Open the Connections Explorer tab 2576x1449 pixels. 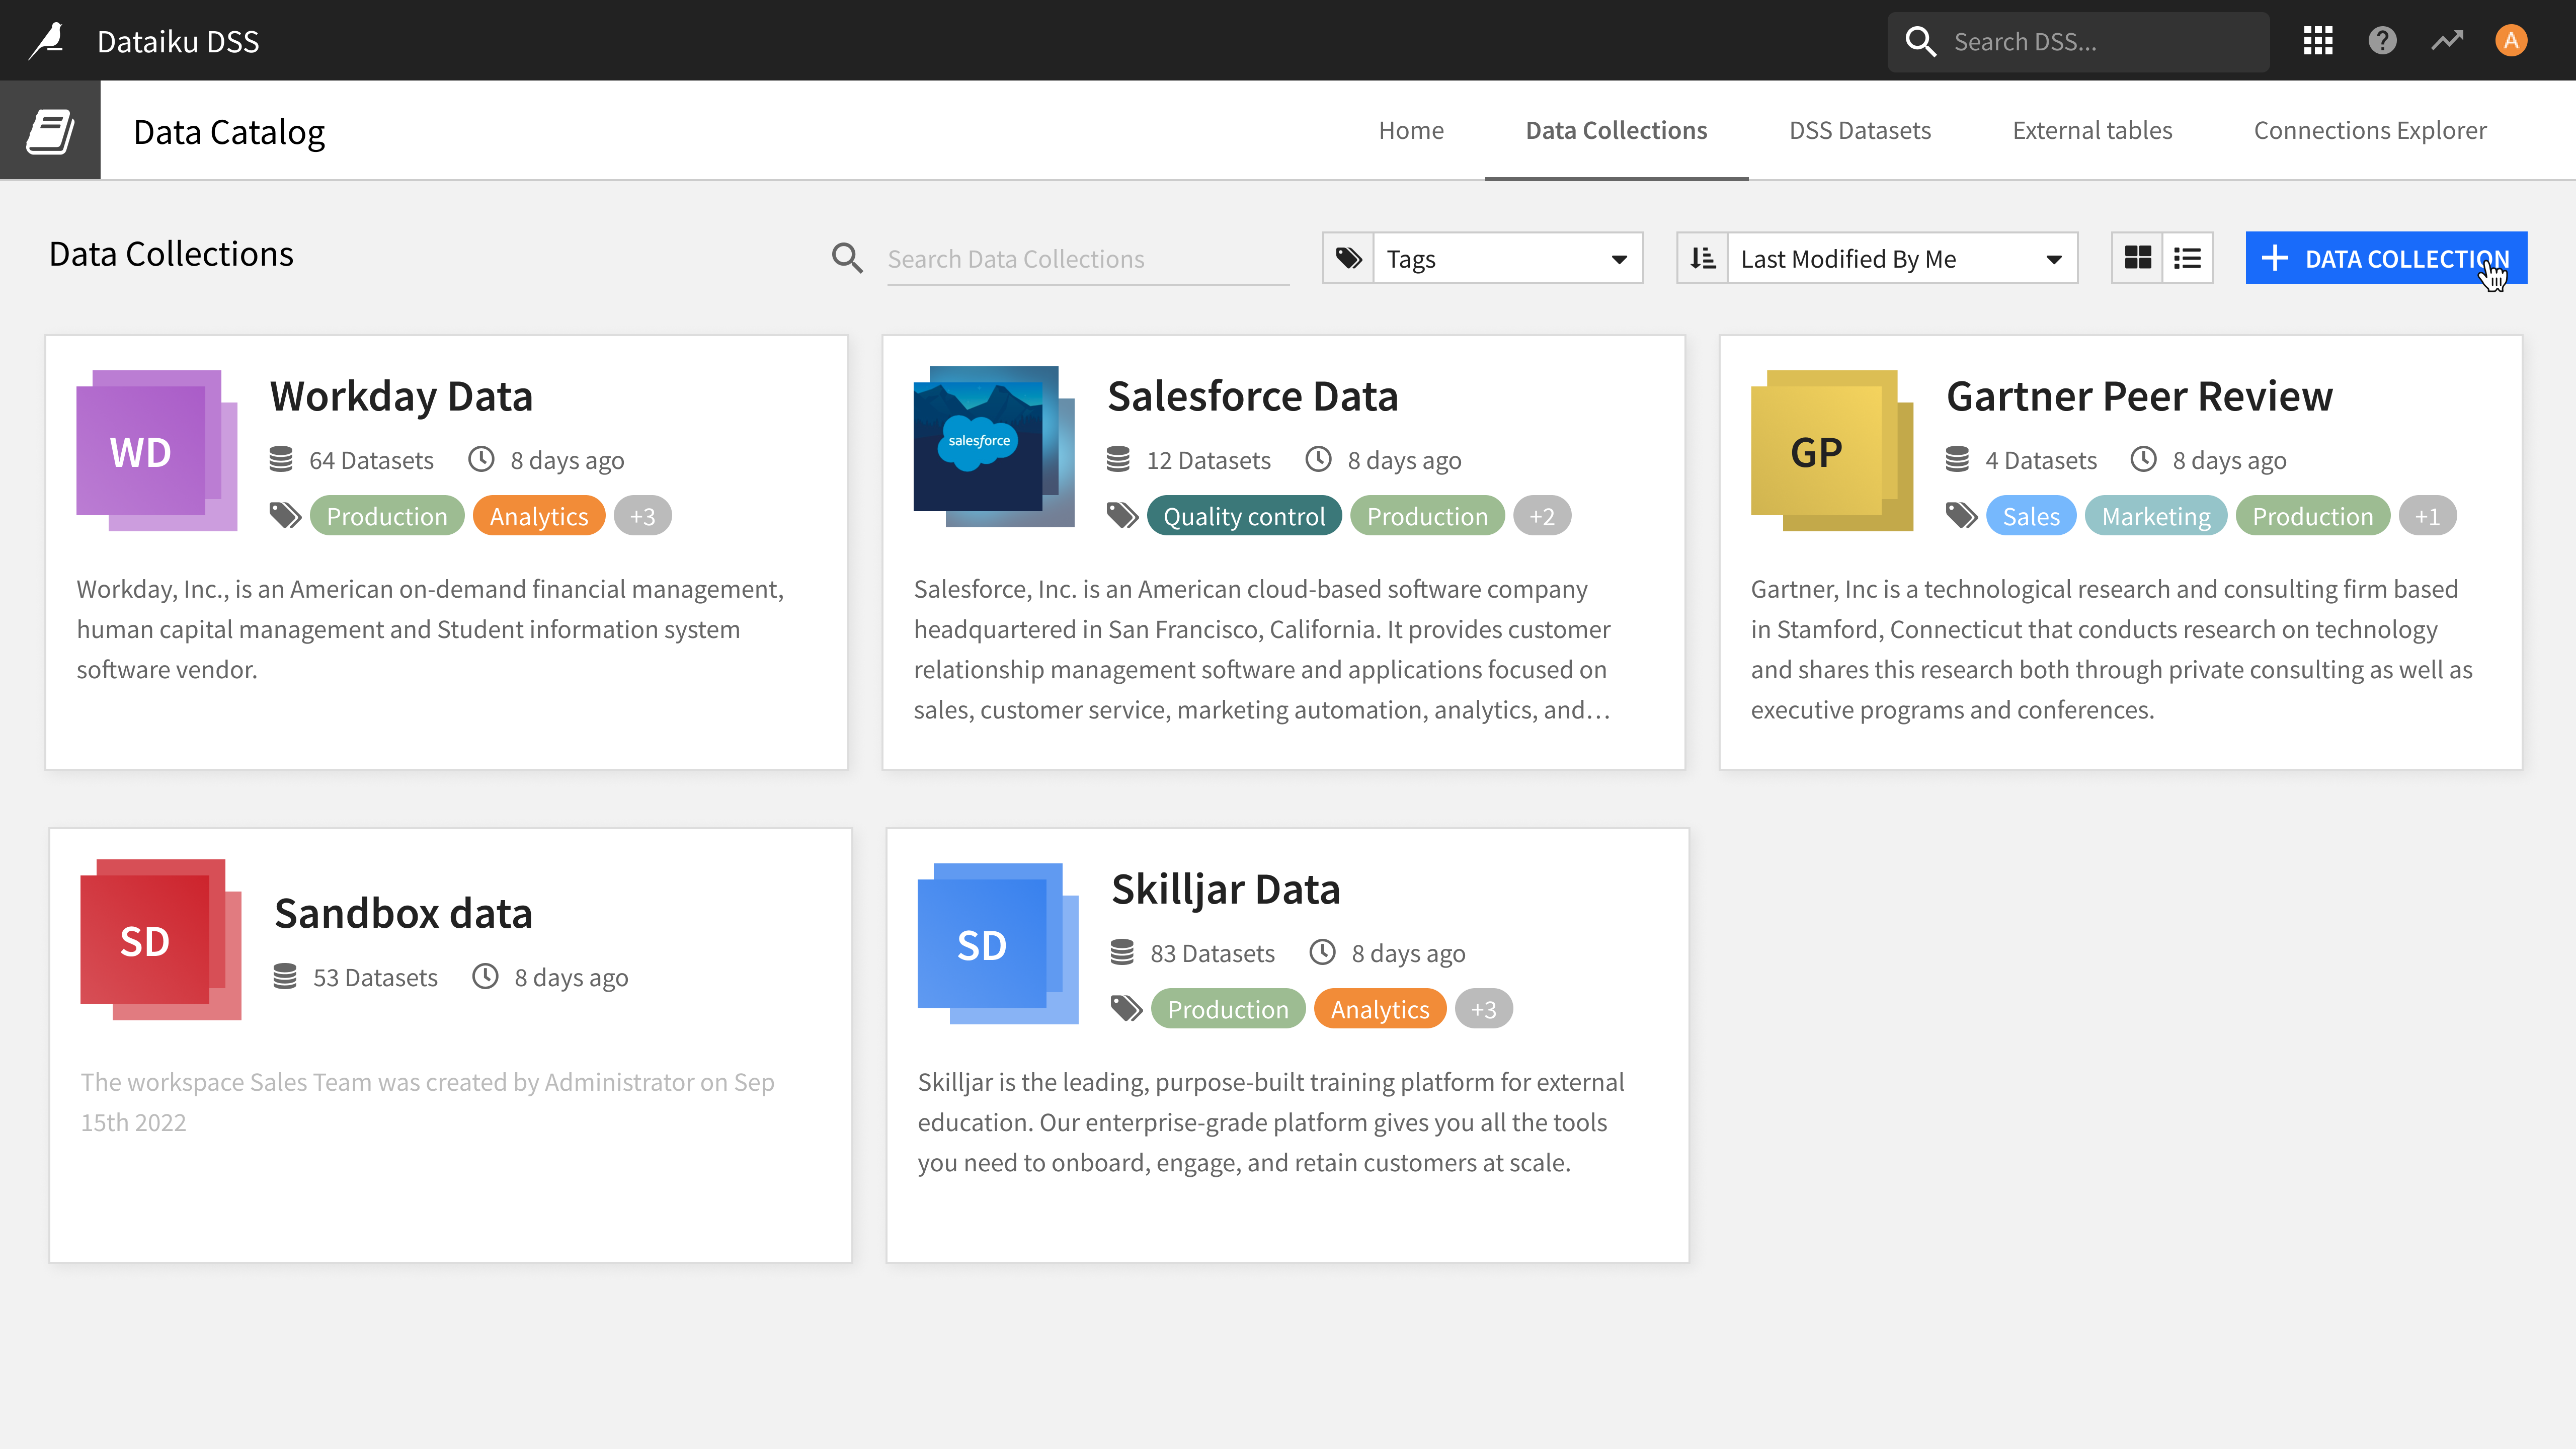2370,130
